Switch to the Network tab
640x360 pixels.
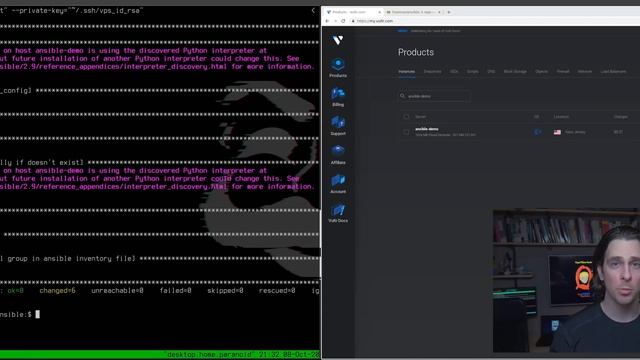pos(584,71)
